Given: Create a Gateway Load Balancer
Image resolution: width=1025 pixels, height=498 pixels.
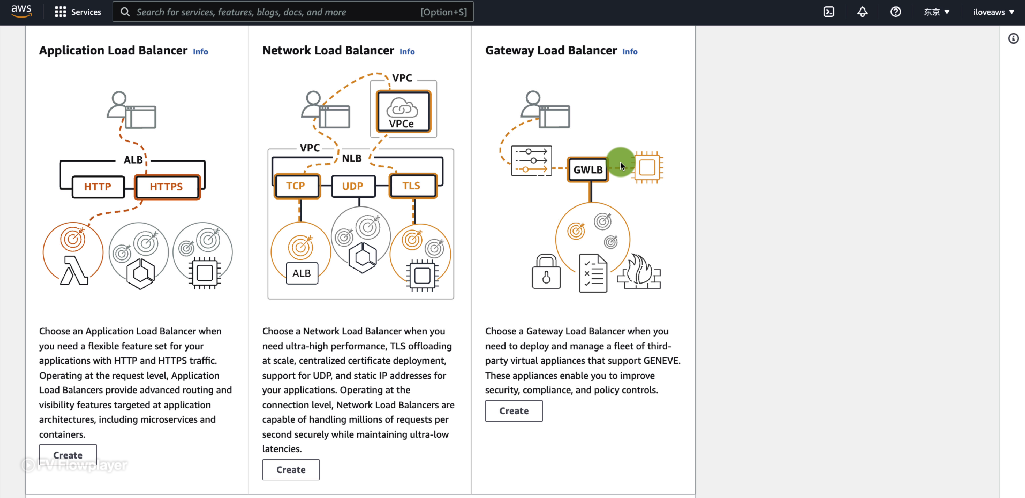Looking at the screenshot, I should pyautogui.click(x=514, y=410).
